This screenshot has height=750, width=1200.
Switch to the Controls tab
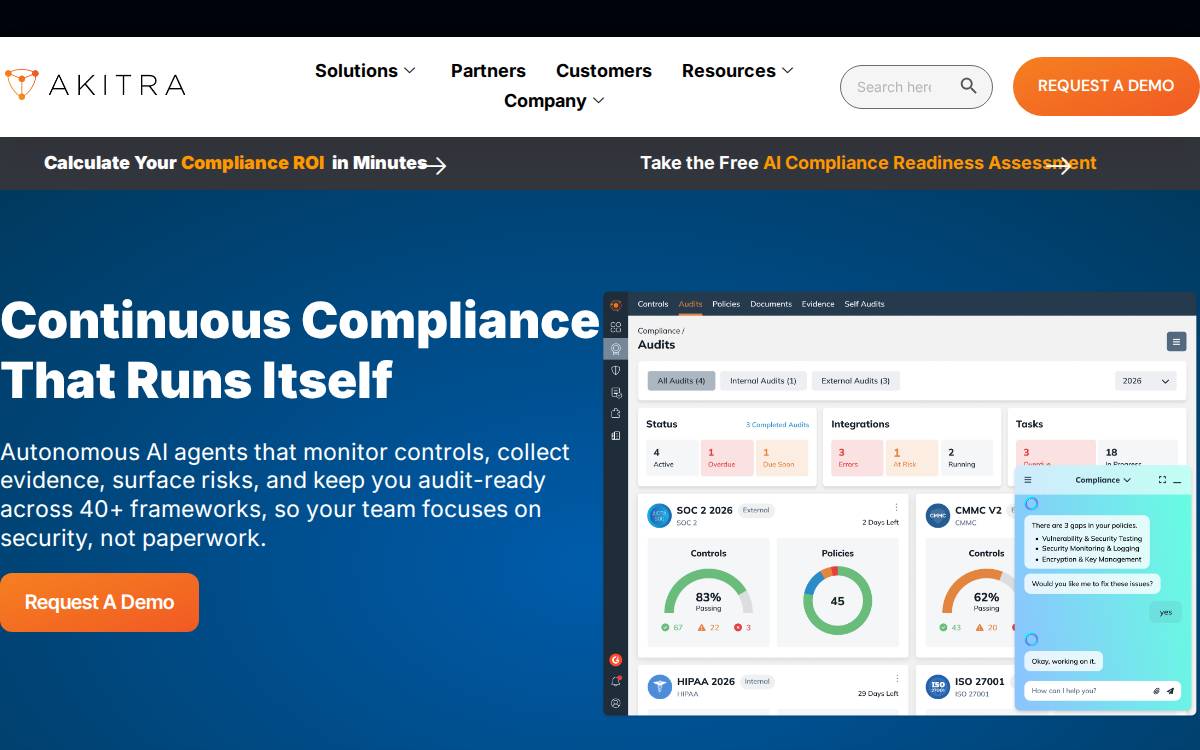tap(653, 304)
